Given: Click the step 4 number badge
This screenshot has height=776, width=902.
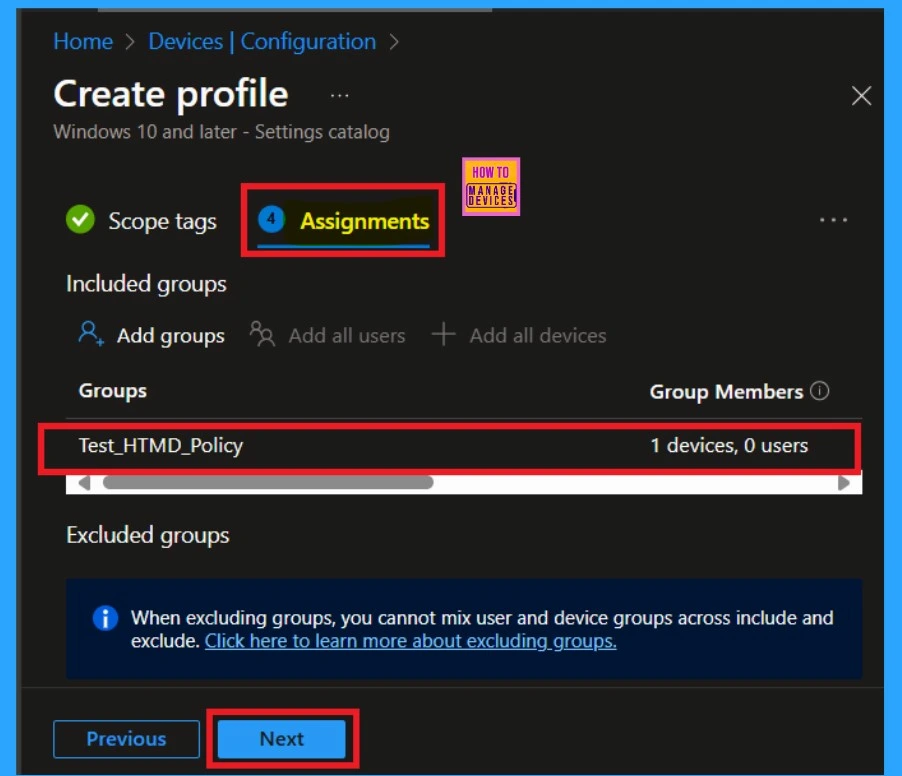Looking at the screenshot, I should (x=271, y=219).
